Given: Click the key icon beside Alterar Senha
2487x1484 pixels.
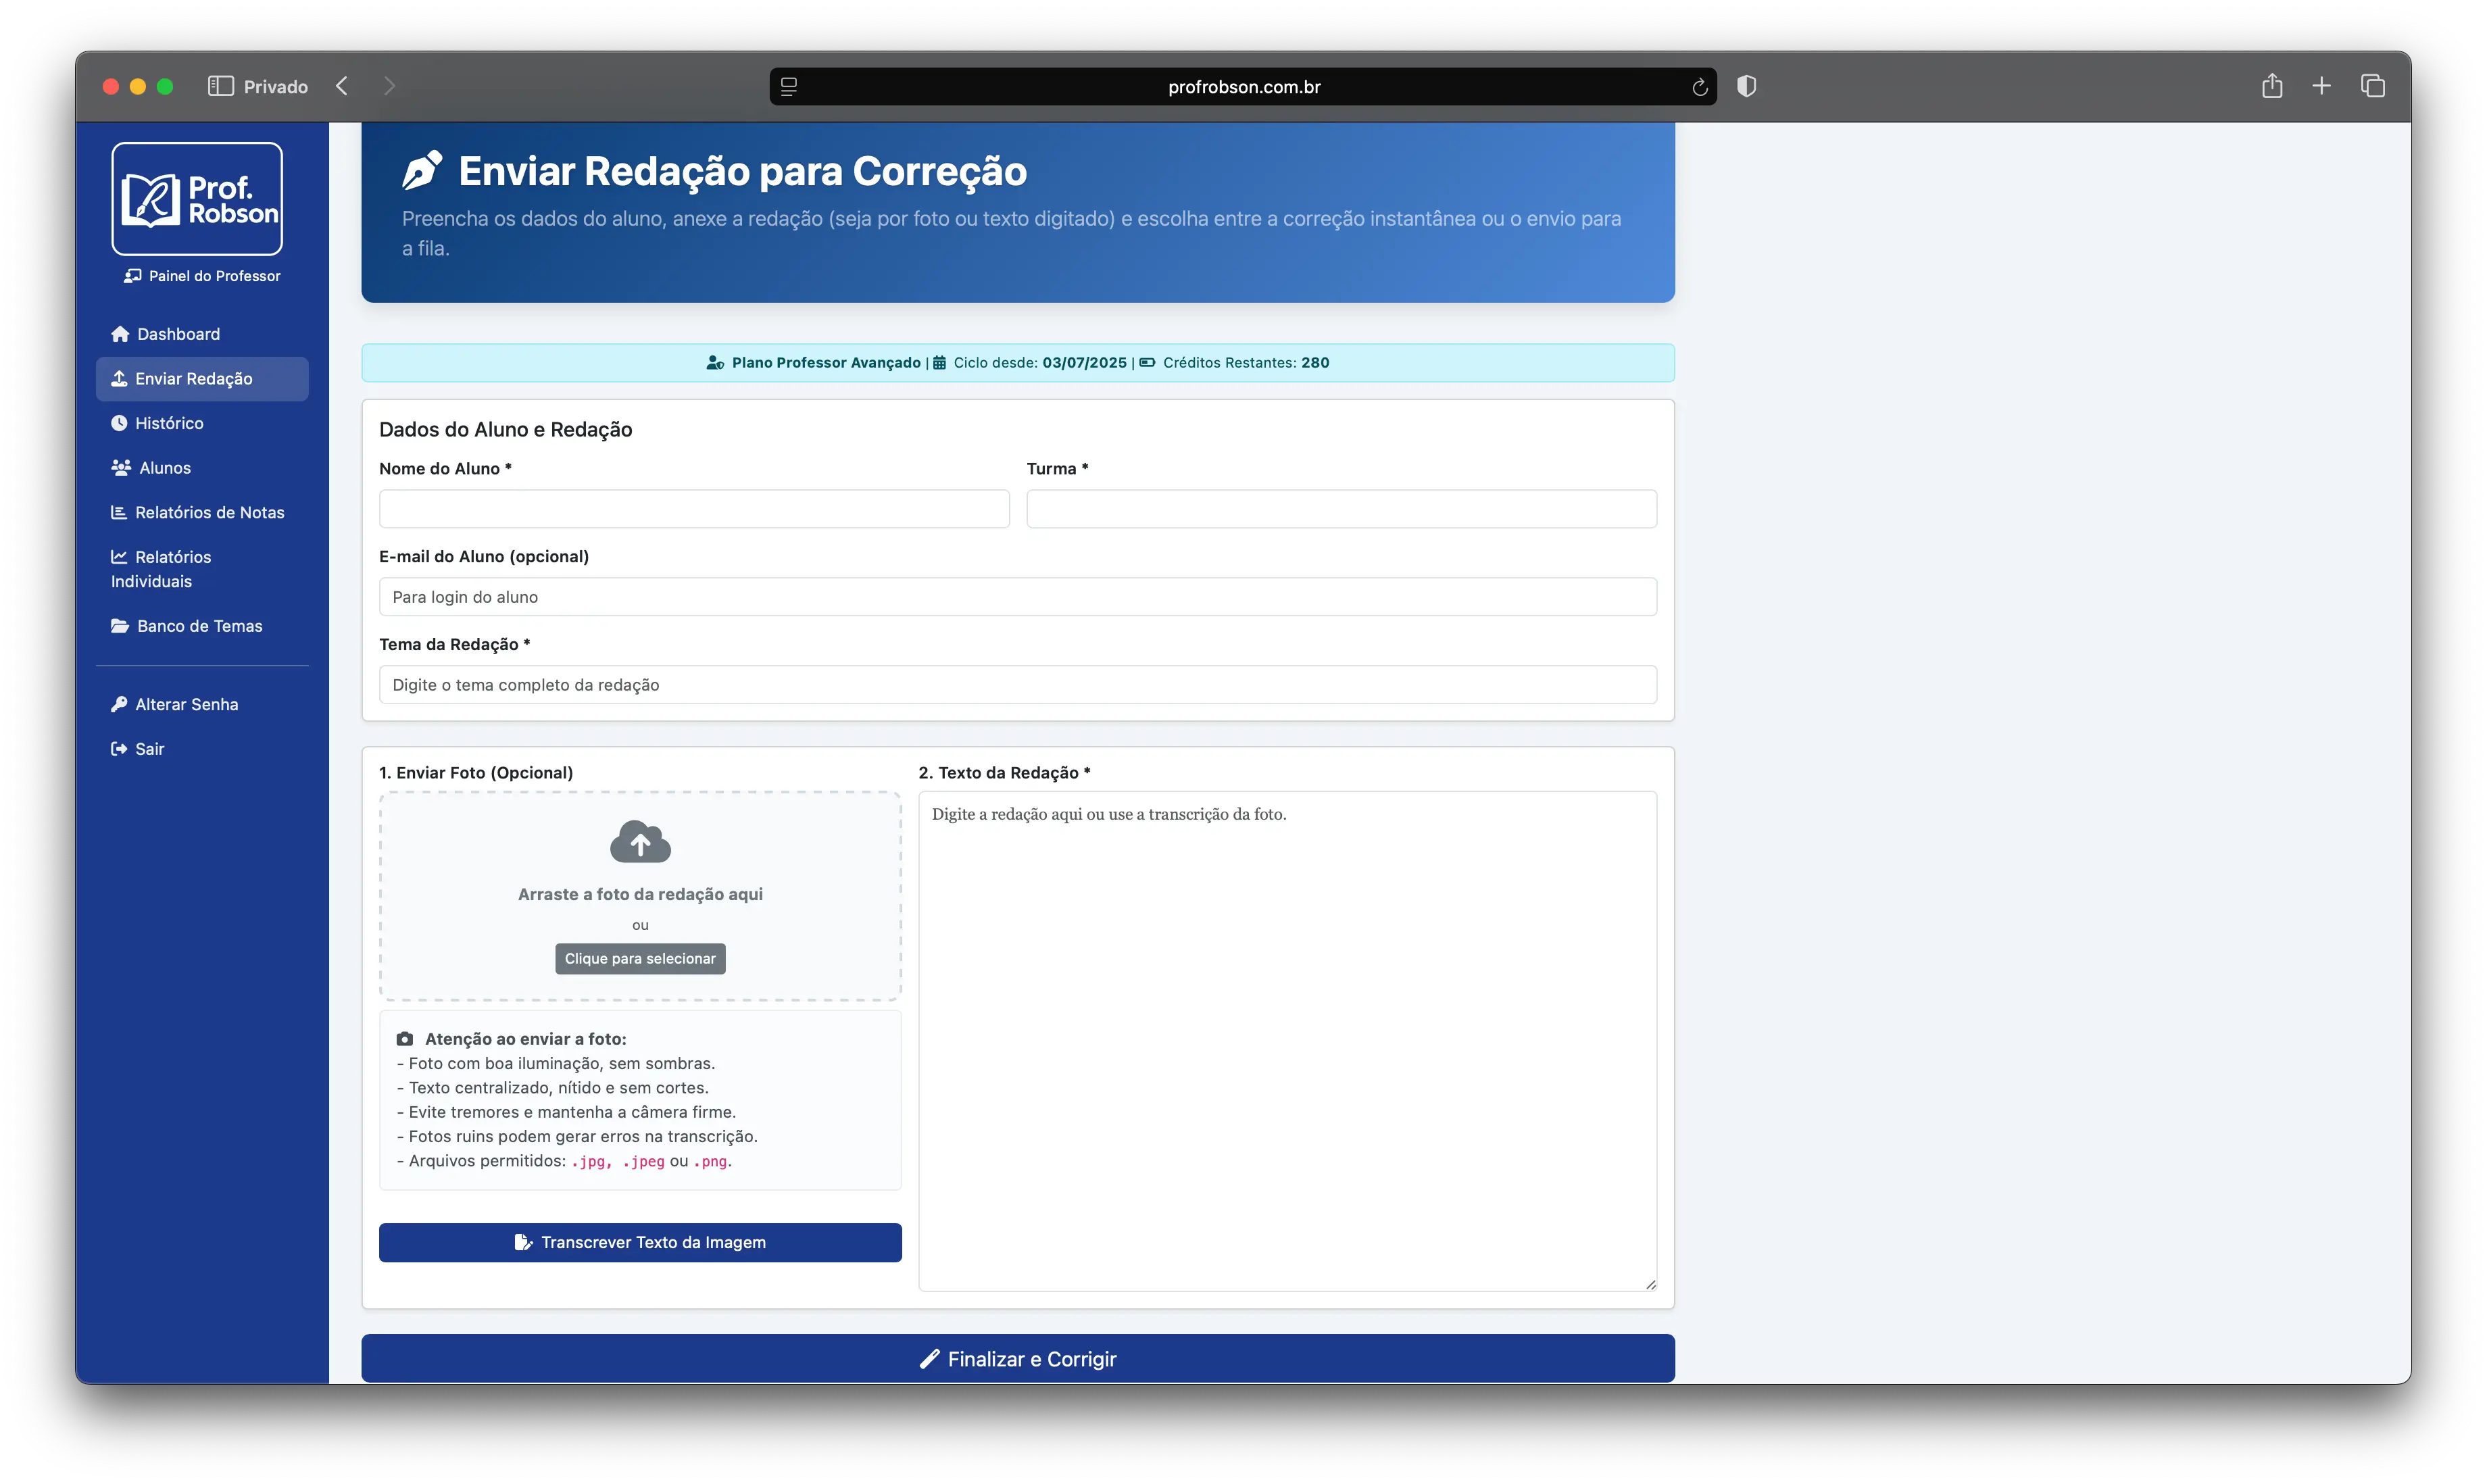Looking at the screenshot, I should tap(120, 703).
